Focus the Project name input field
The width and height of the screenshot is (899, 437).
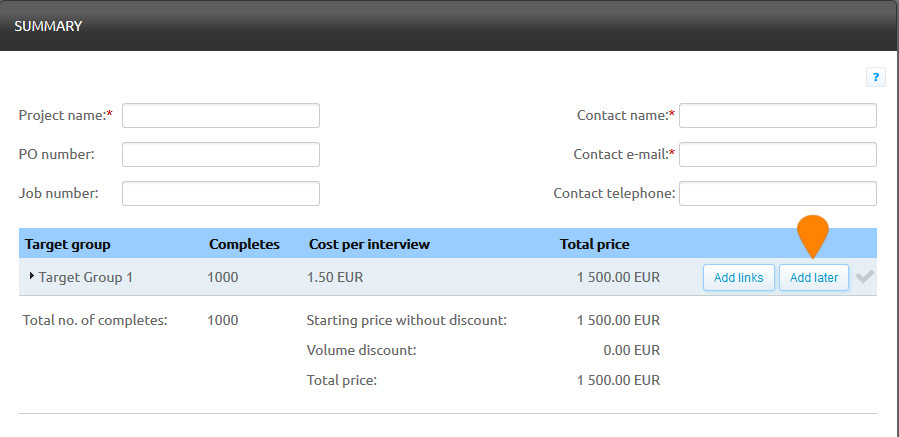(221, 116)
